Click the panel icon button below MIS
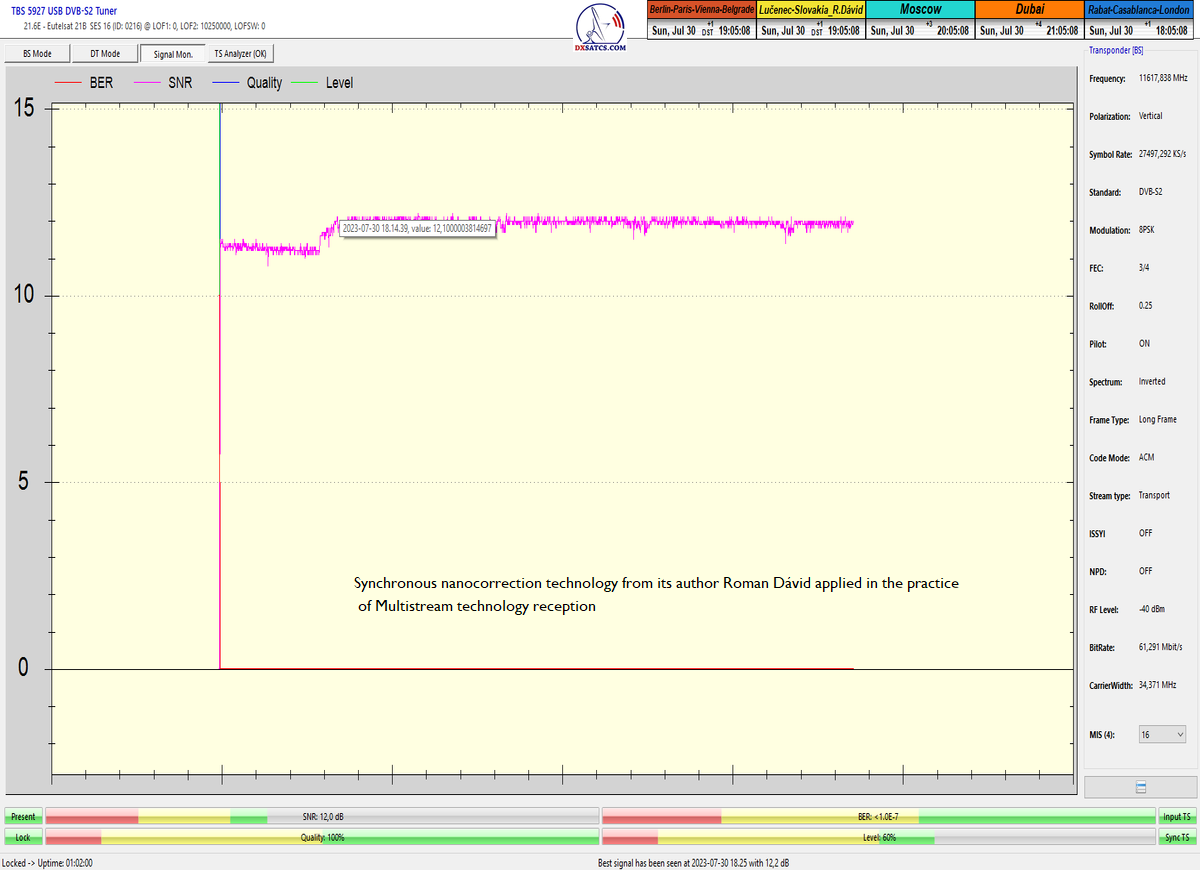The image size is (1200, 870). [1140, 788]
